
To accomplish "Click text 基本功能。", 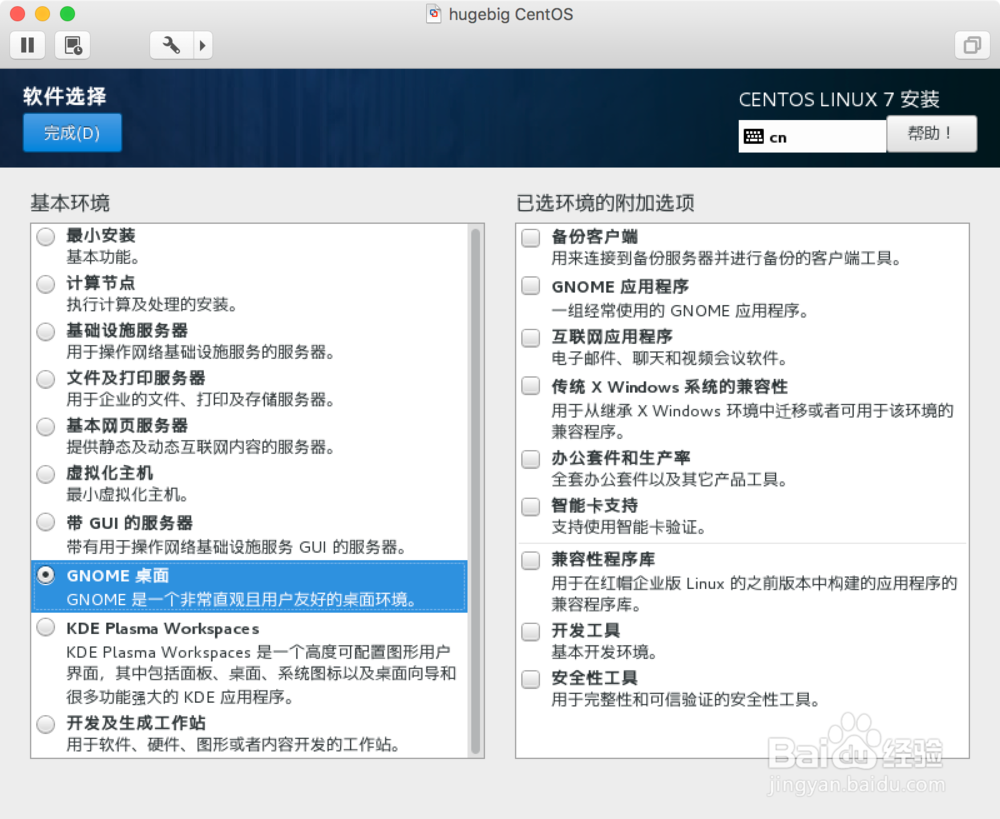I will (x=103, y=257).
